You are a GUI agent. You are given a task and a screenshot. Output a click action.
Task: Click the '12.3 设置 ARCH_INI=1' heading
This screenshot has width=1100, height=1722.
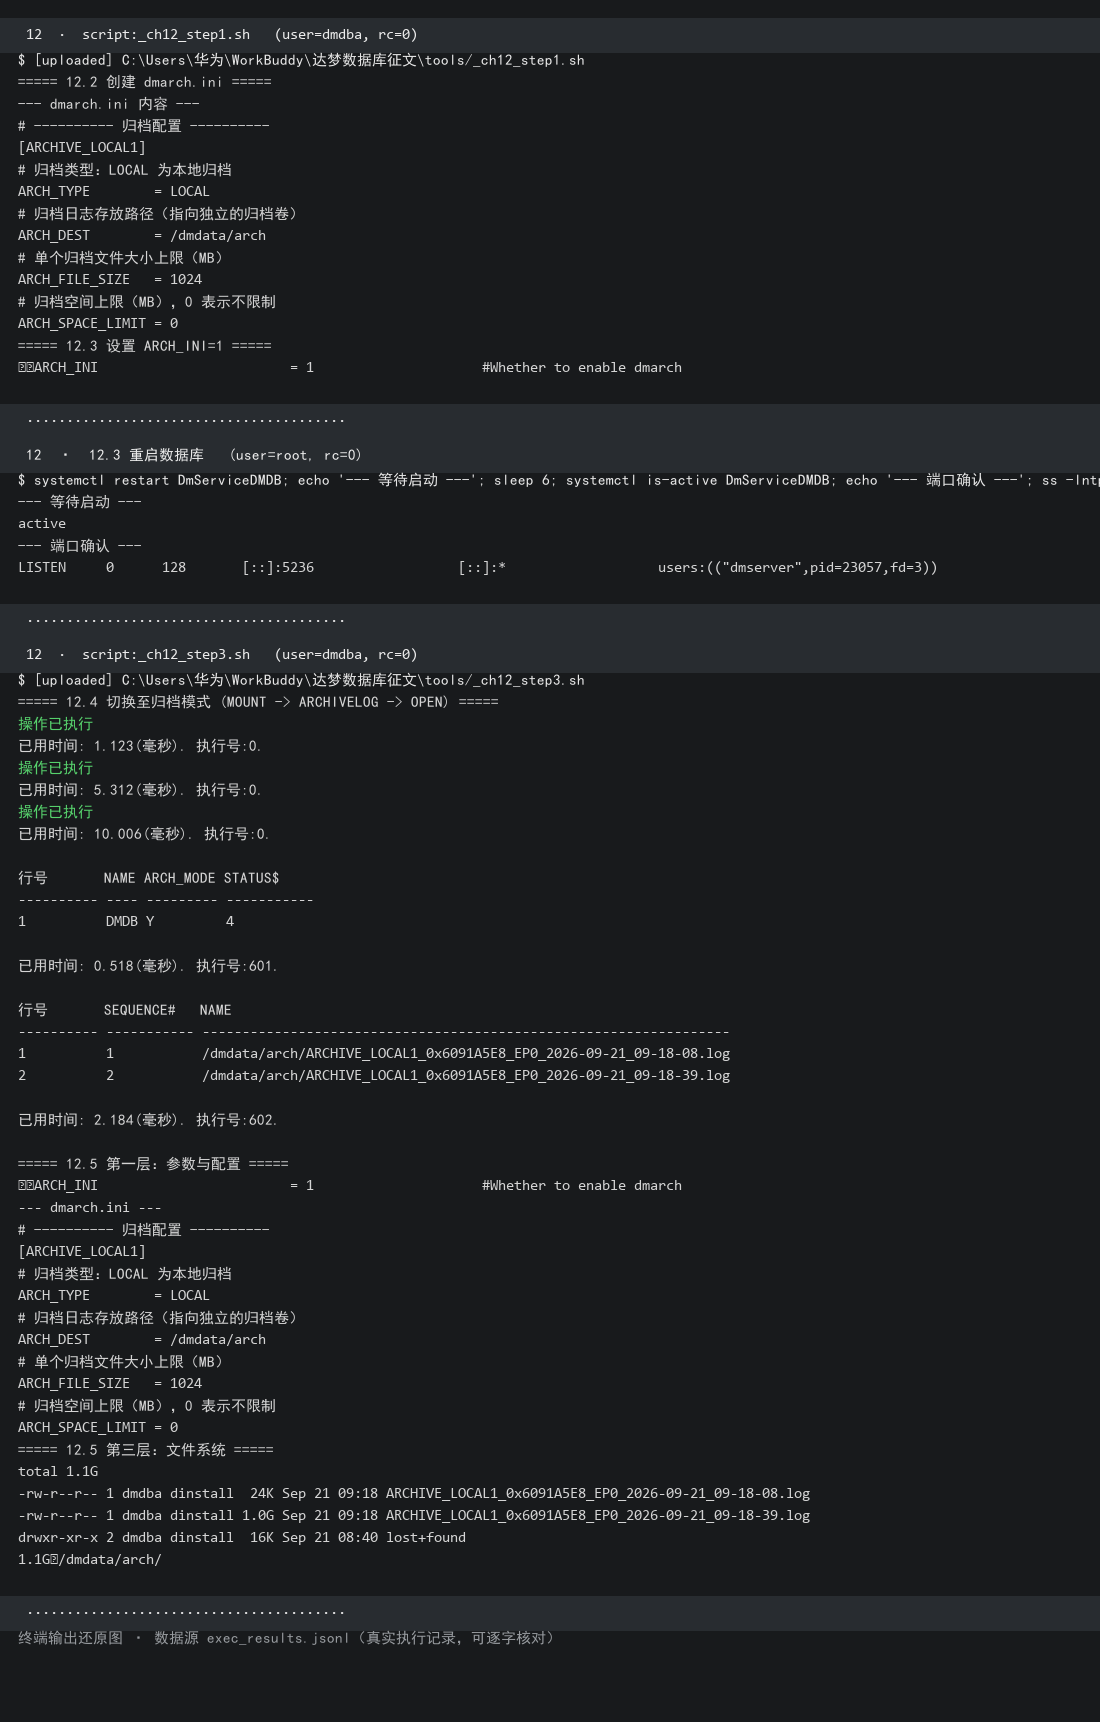point(144,346)
